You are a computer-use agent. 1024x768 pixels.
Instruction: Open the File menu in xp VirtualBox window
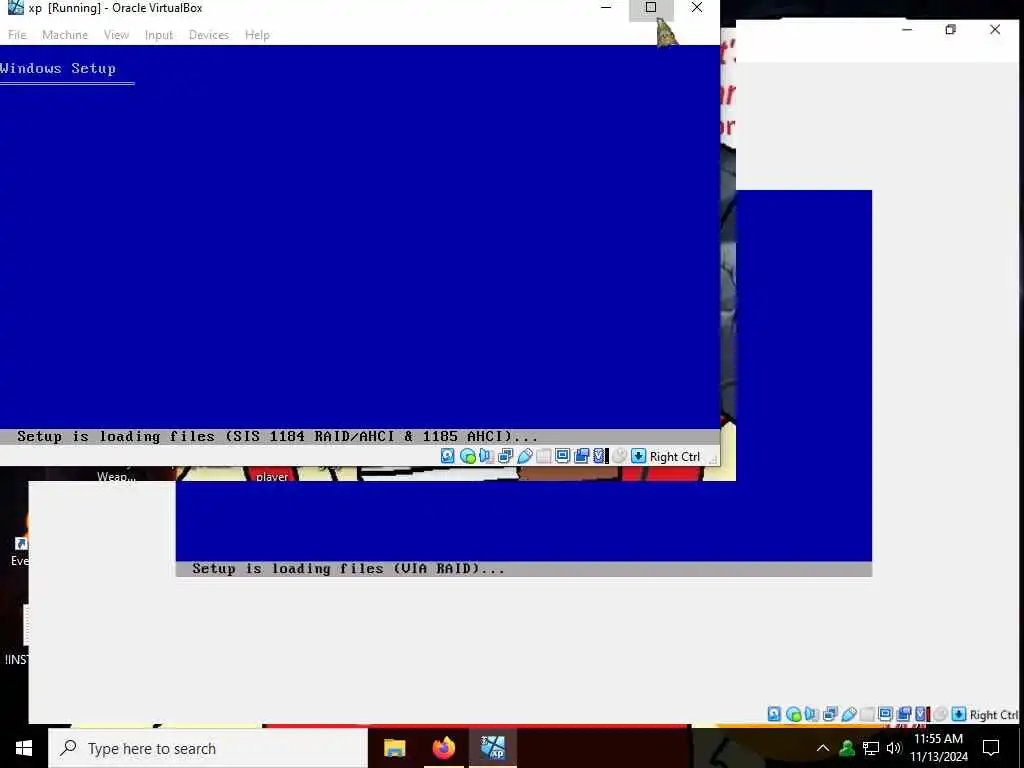click(x=17, y=35)
